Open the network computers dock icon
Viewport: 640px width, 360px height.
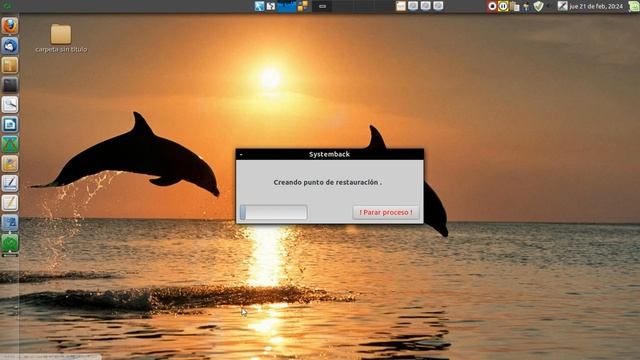click(10, 223)
